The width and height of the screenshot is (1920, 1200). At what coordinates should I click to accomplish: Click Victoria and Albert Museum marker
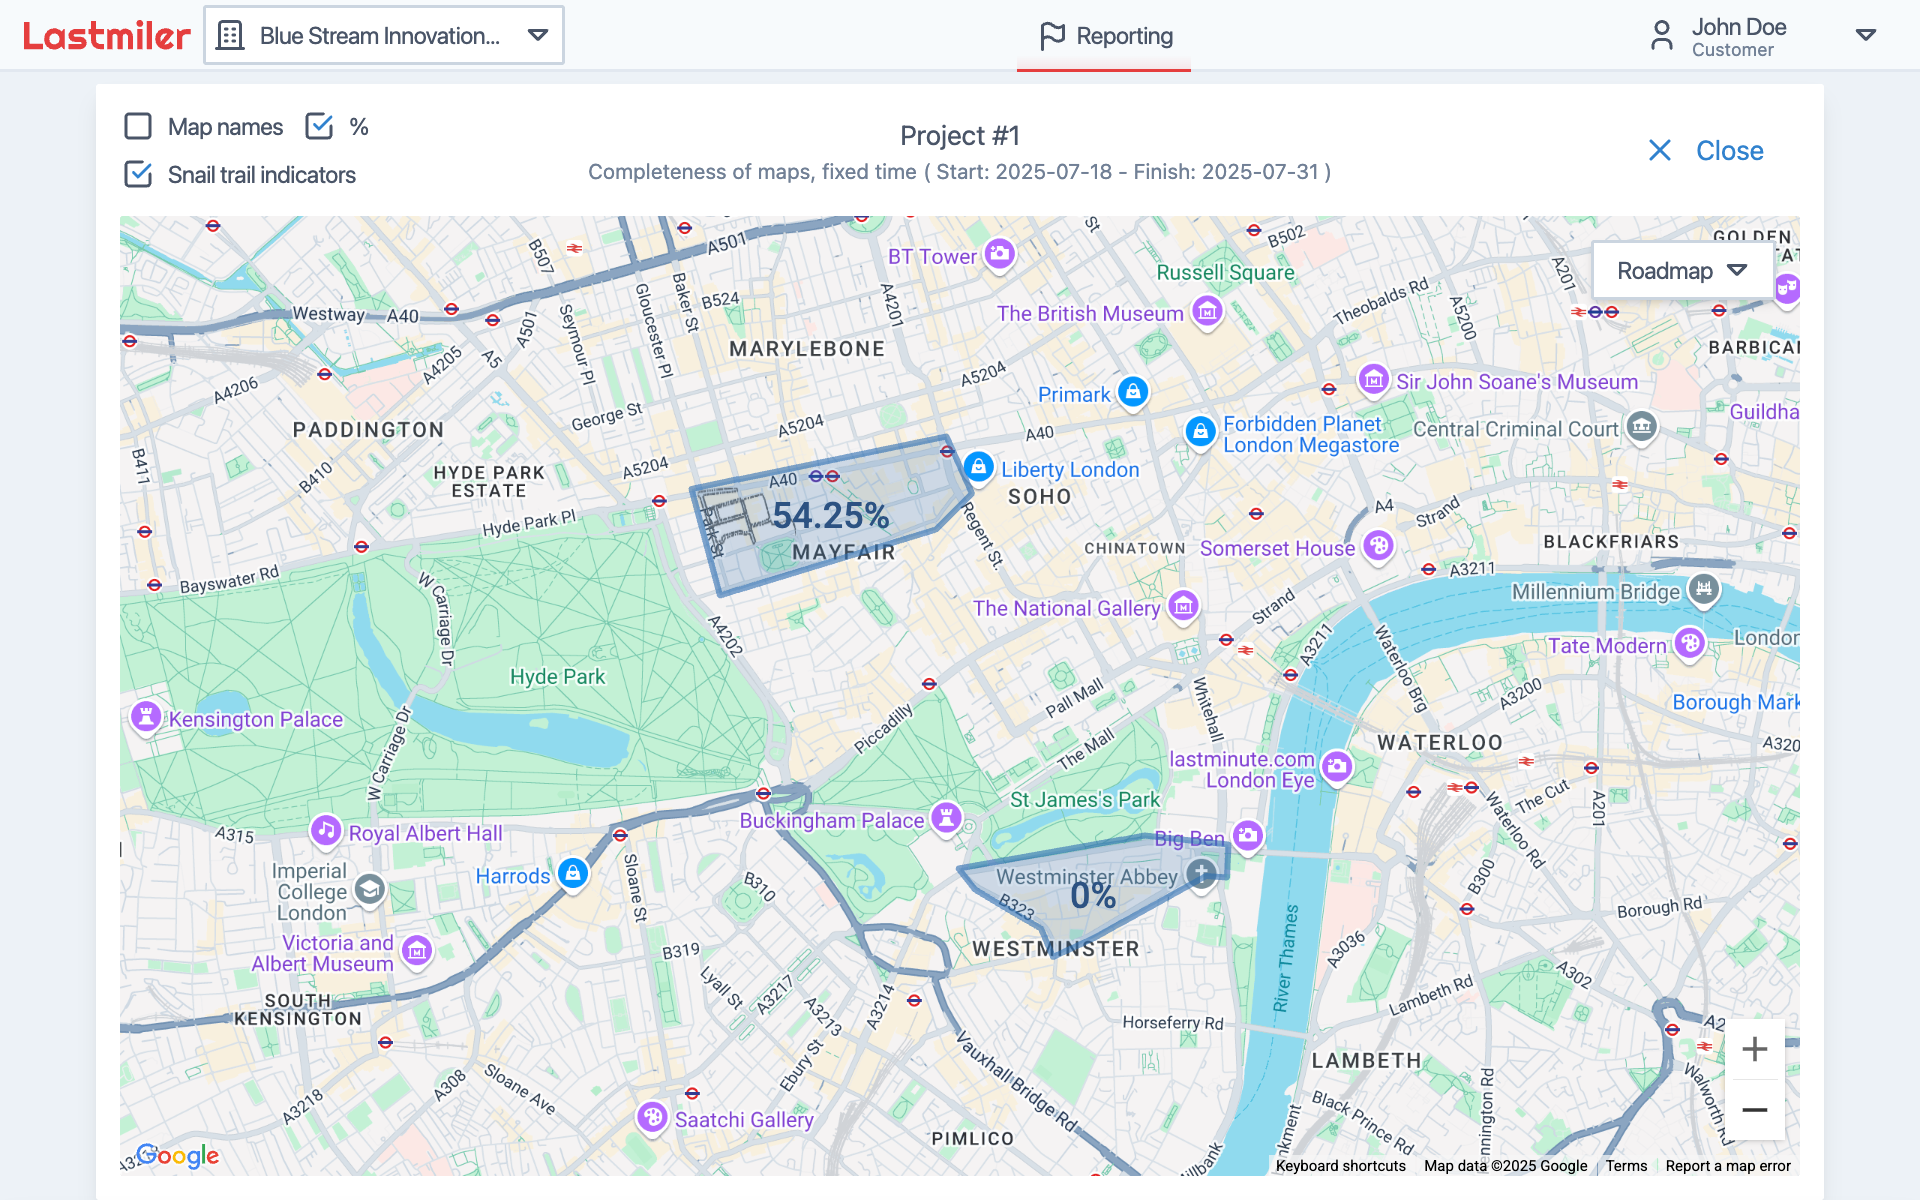417,950
